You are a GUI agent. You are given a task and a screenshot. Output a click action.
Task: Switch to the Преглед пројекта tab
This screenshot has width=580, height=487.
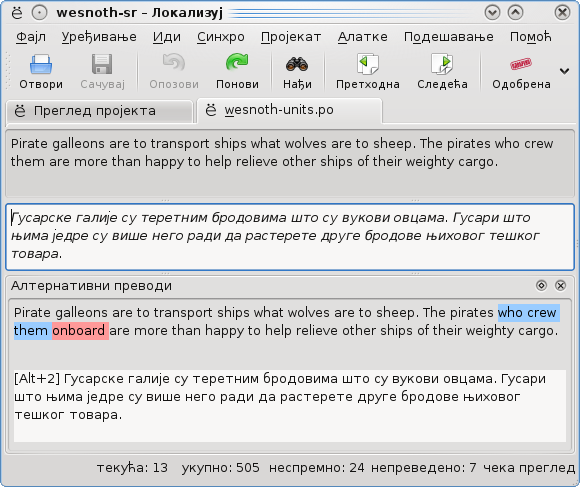point(100,111)
